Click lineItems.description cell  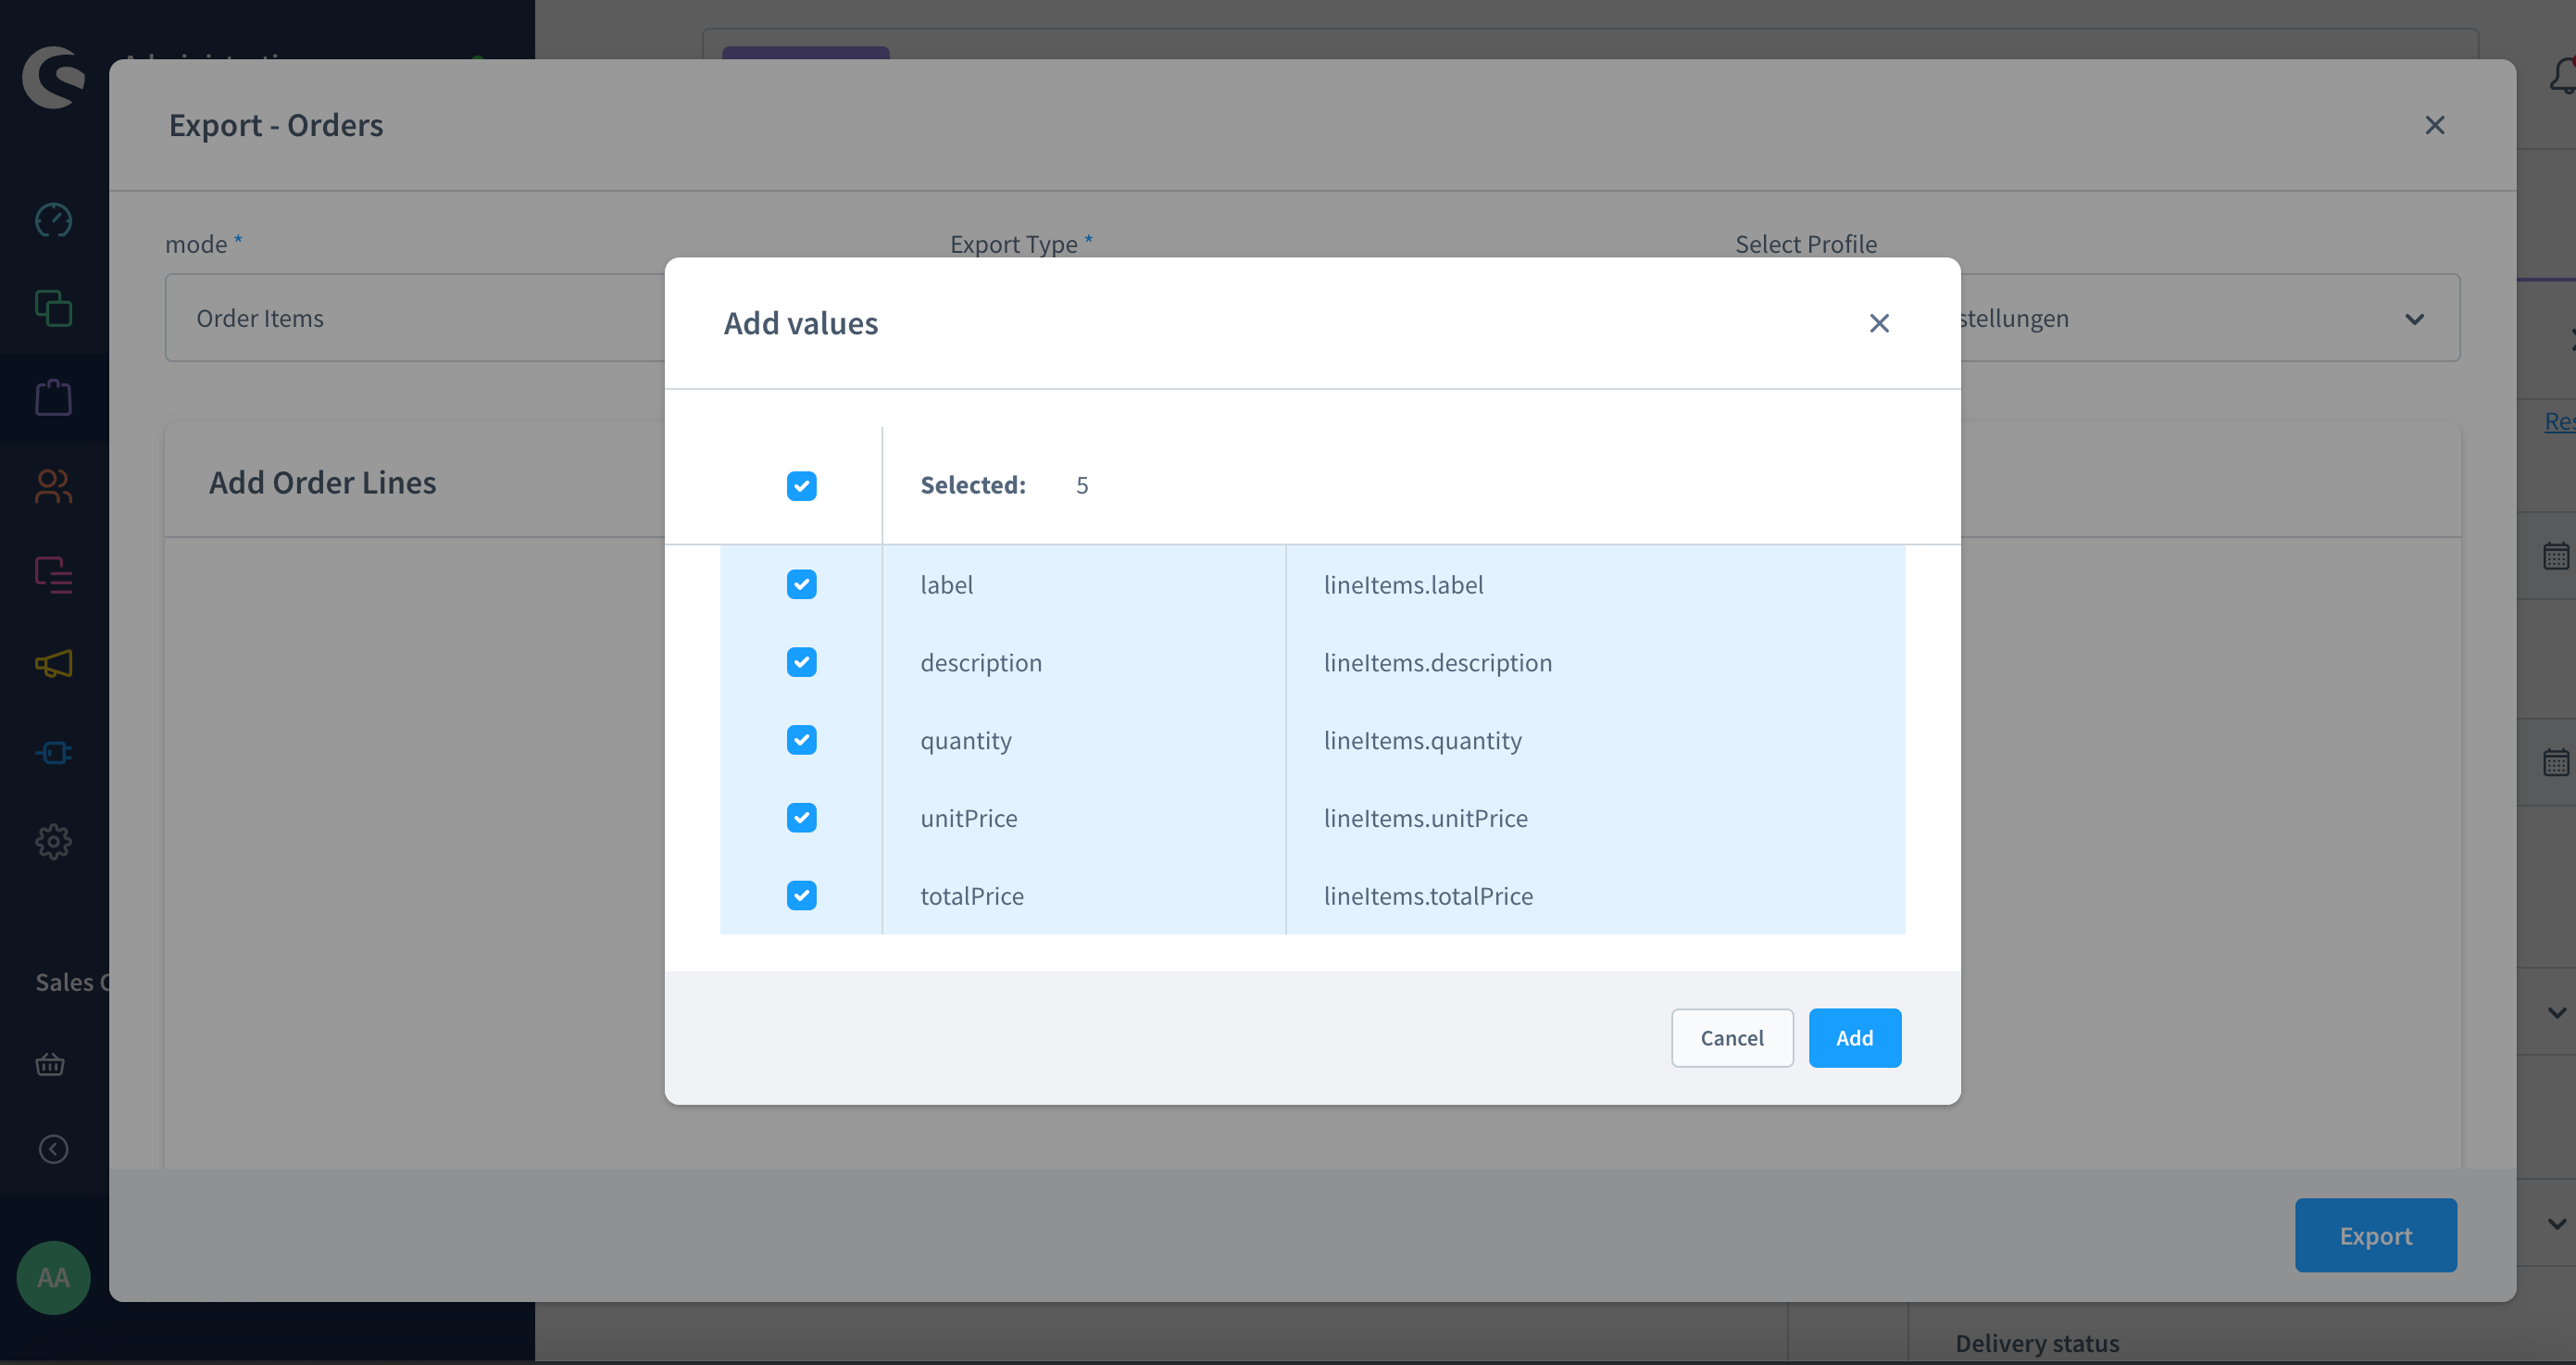(x=1595, y=662)
